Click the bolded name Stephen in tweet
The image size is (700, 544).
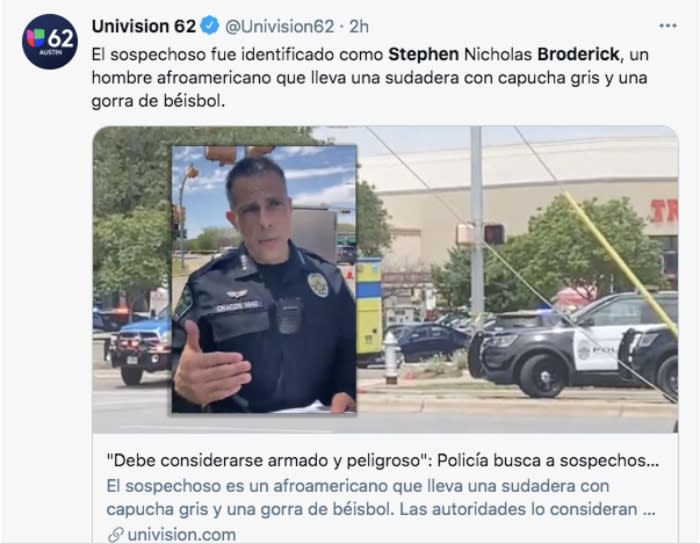click(x=423, y=54)
